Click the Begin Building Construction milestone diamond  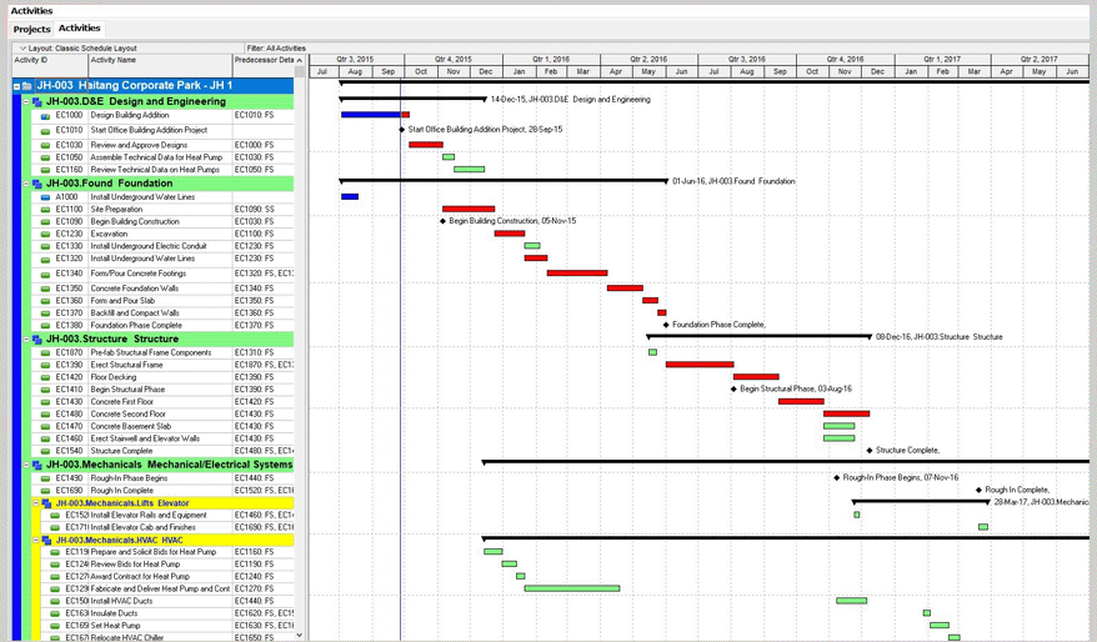pyautogui.click(x=442, y=221)
